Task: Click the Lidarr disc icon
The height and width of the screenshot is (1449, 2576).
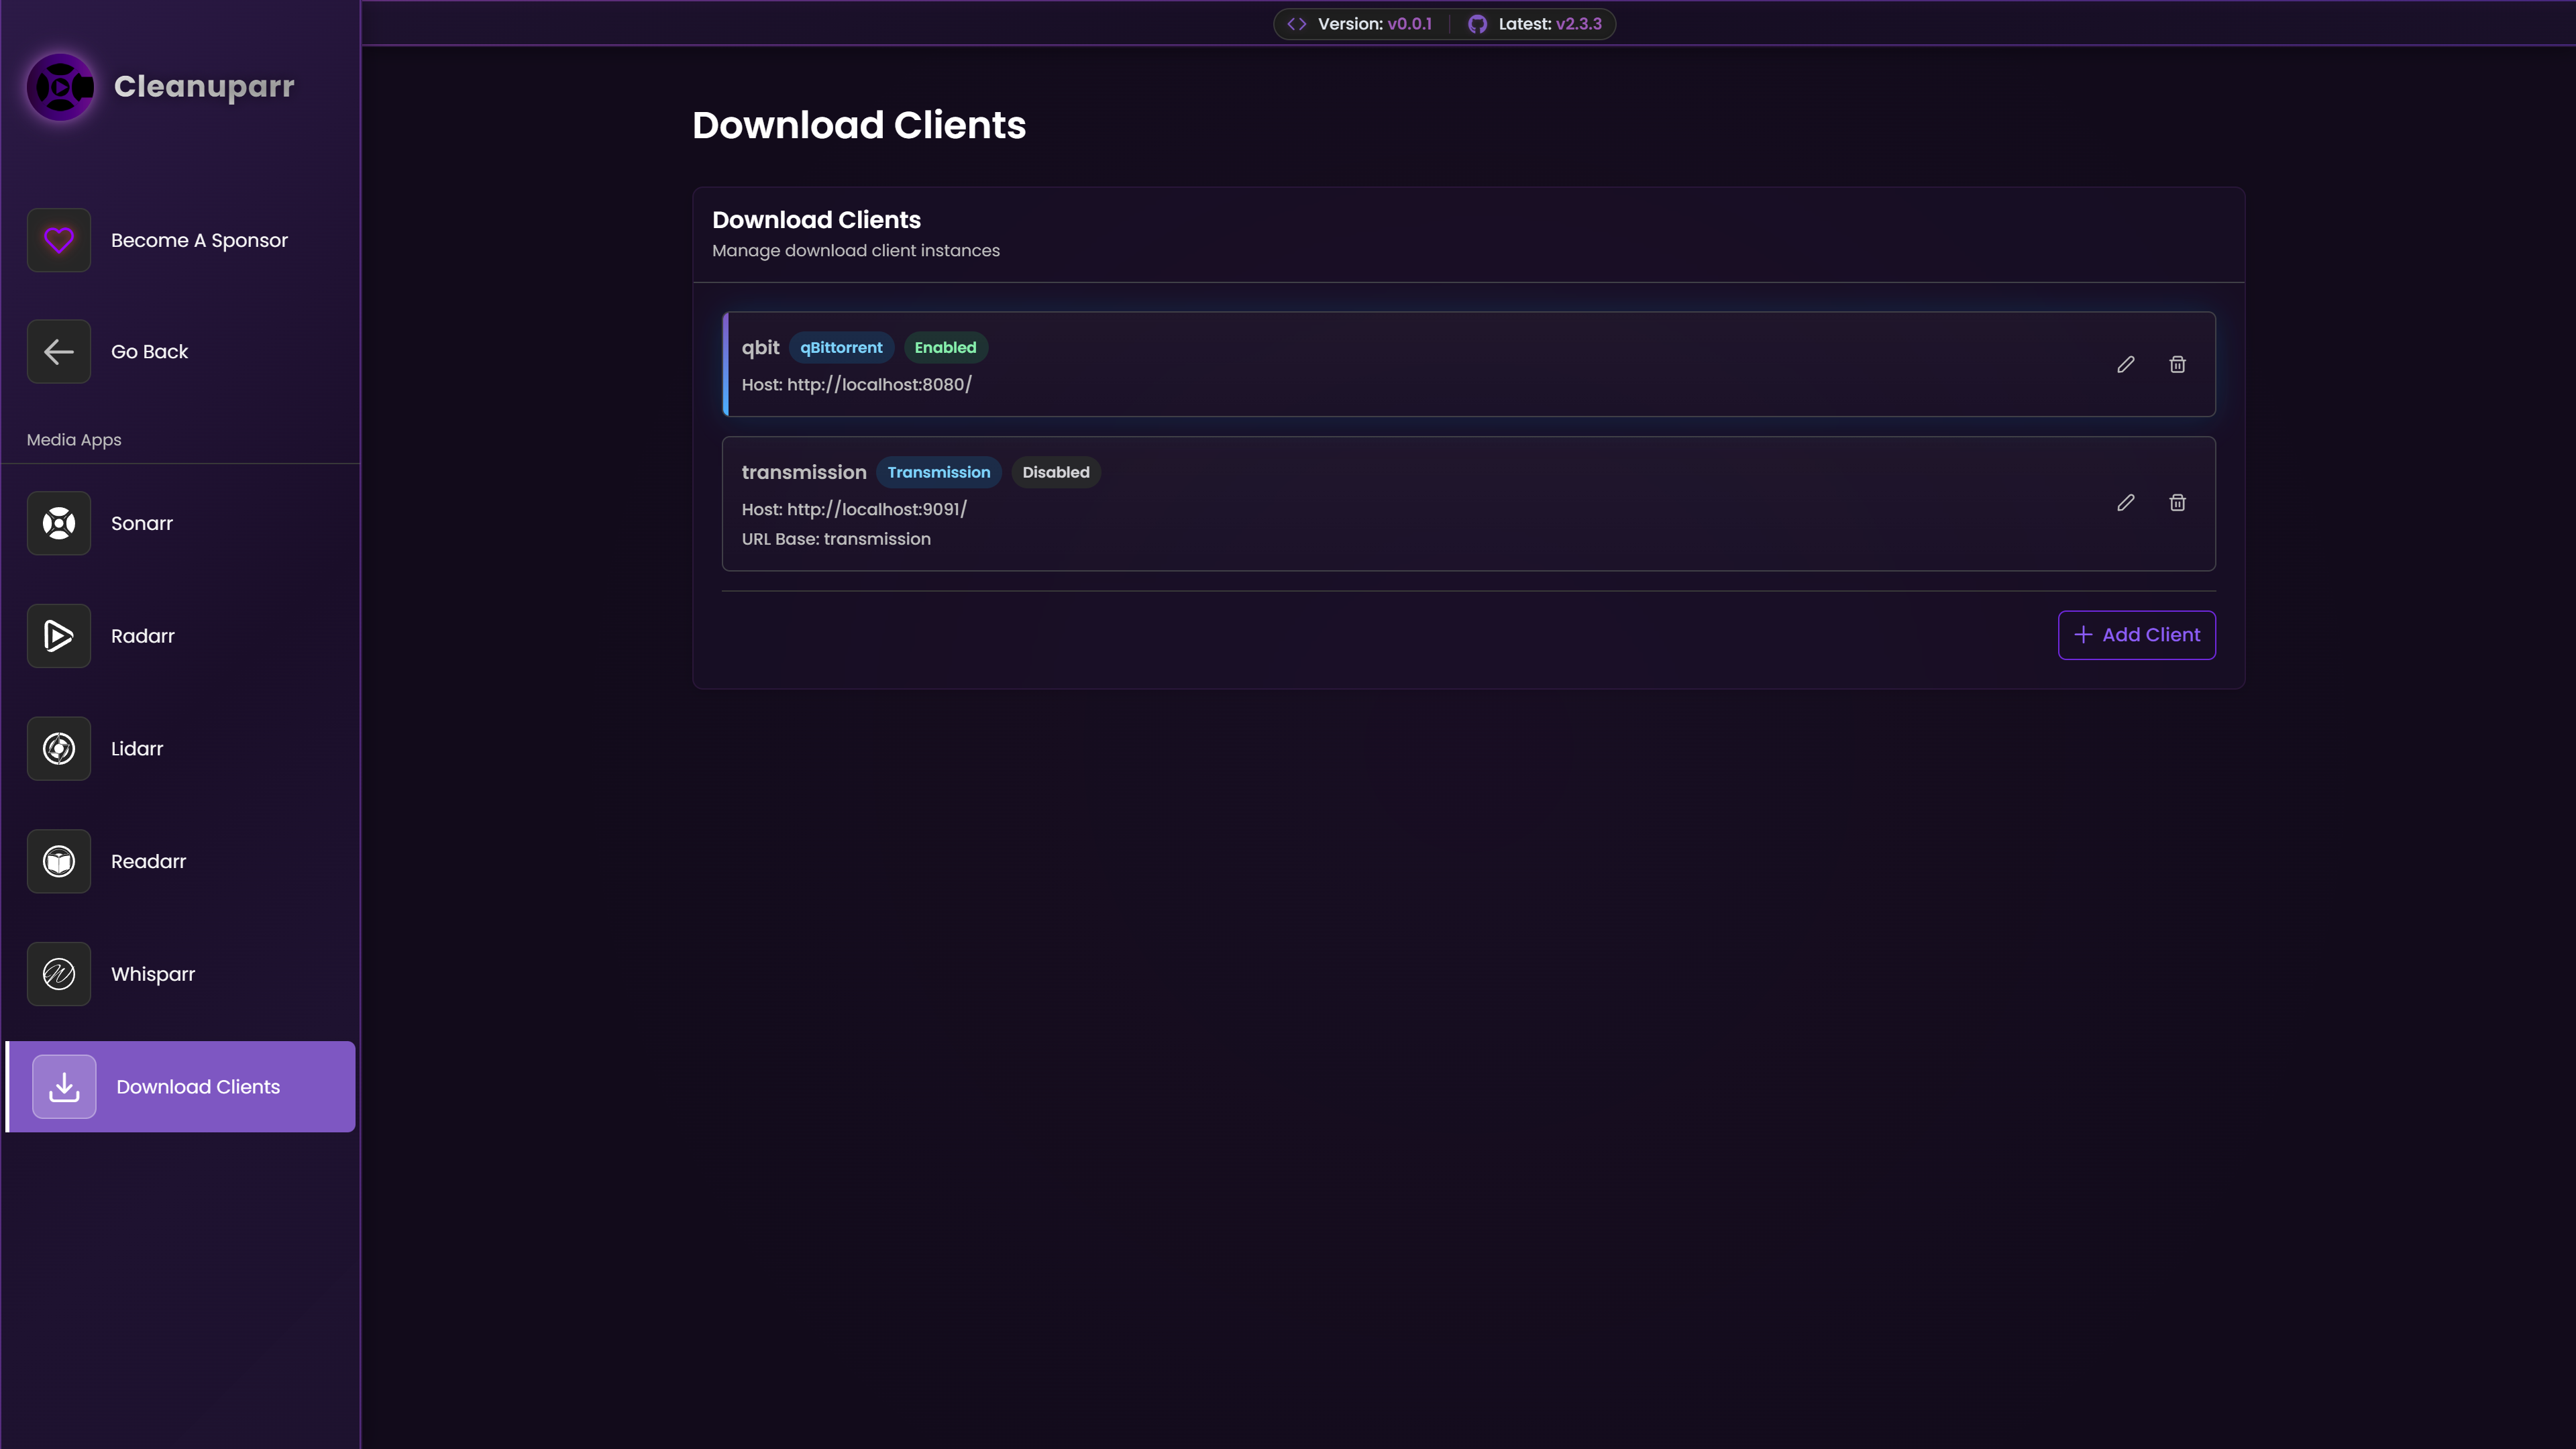Action: 59,748
